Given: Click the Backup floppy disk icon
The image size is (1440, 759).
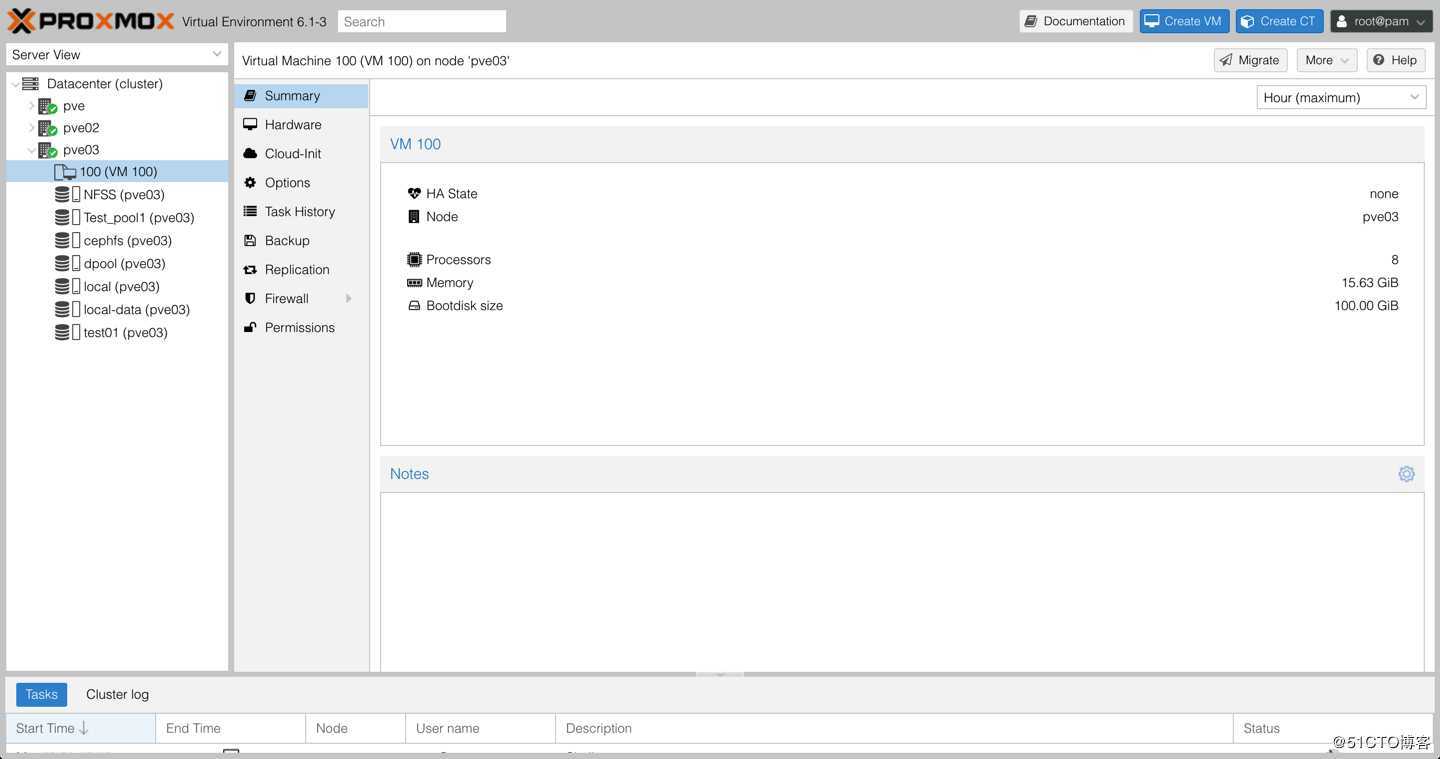Looking at the screenshot, I should tap(250, 241).
